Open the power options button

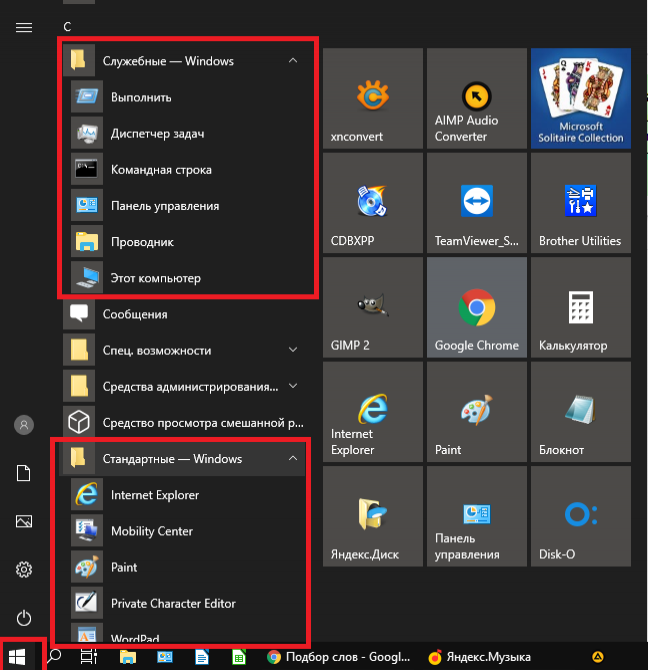[x=24, y=618]
